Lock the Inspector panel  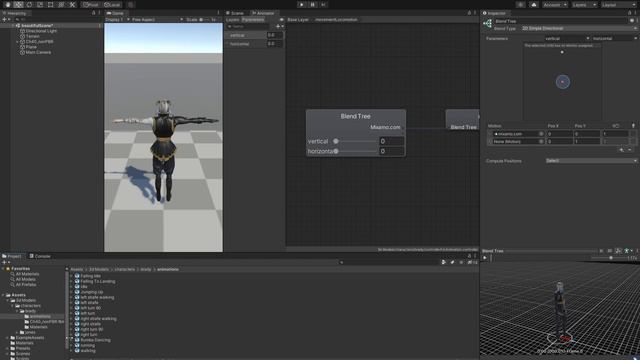[x=630, y=13]
